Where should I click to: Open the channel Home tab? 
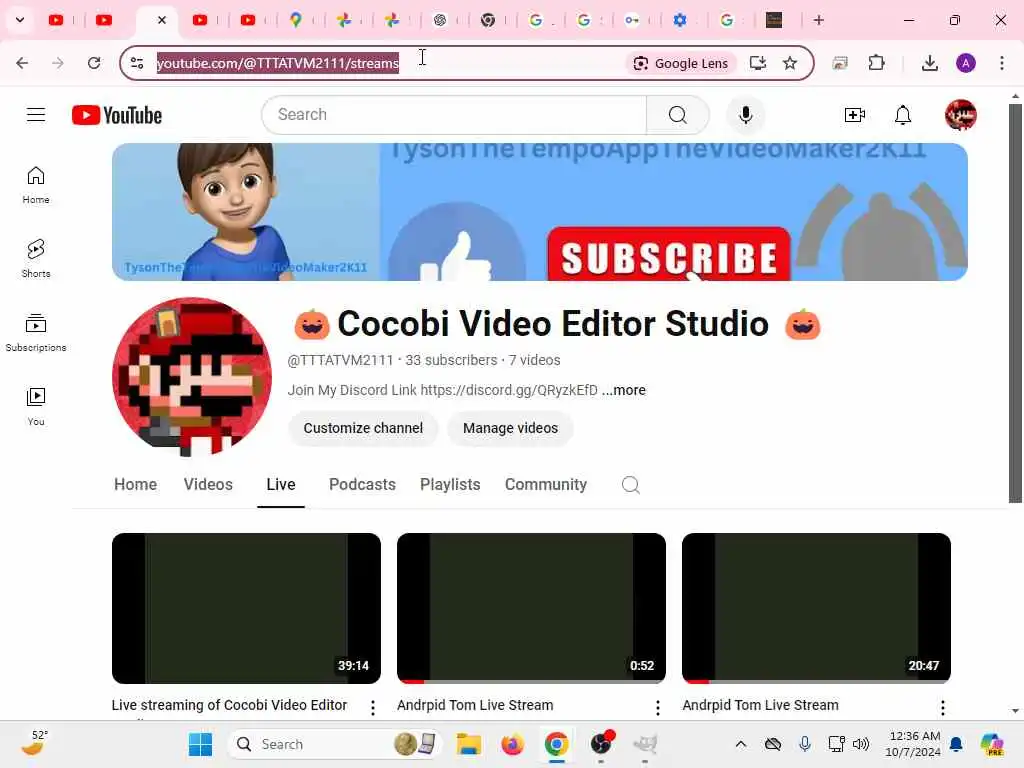click(135, 485)
